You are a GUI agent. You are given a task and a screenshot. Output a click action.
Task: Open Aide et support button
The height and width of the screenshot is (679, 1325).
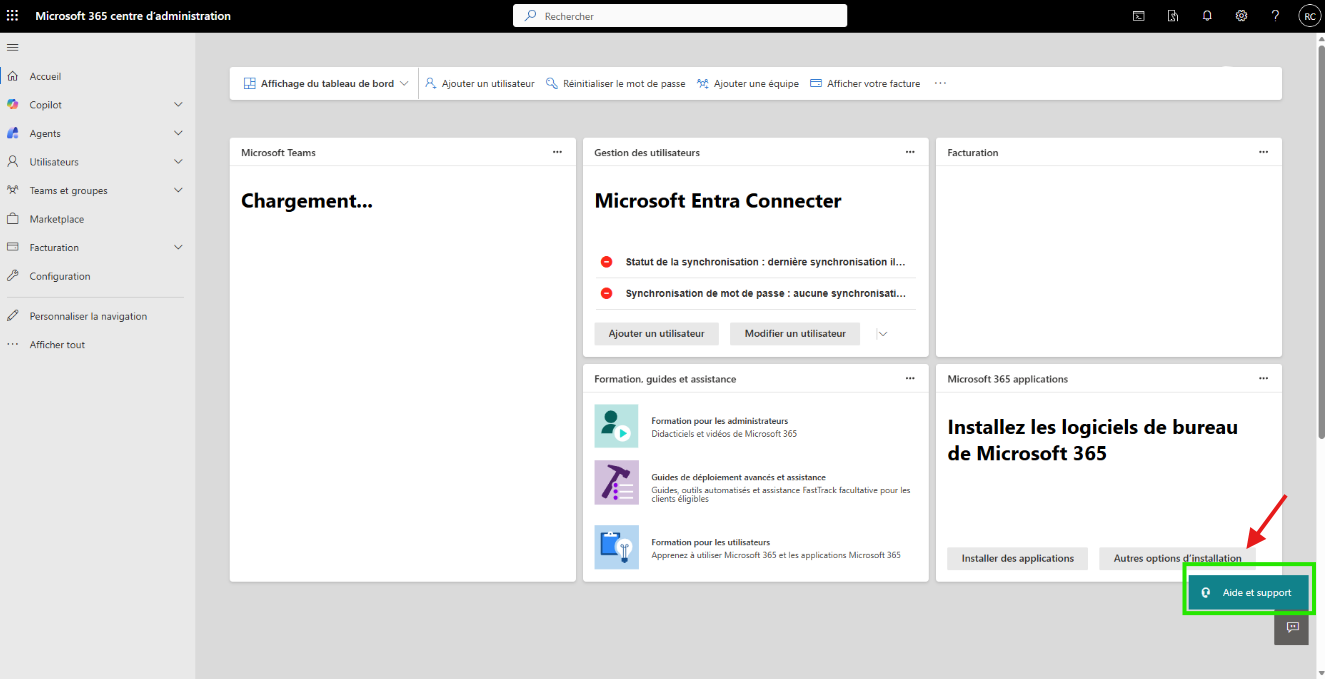(x=1248, y=592)
